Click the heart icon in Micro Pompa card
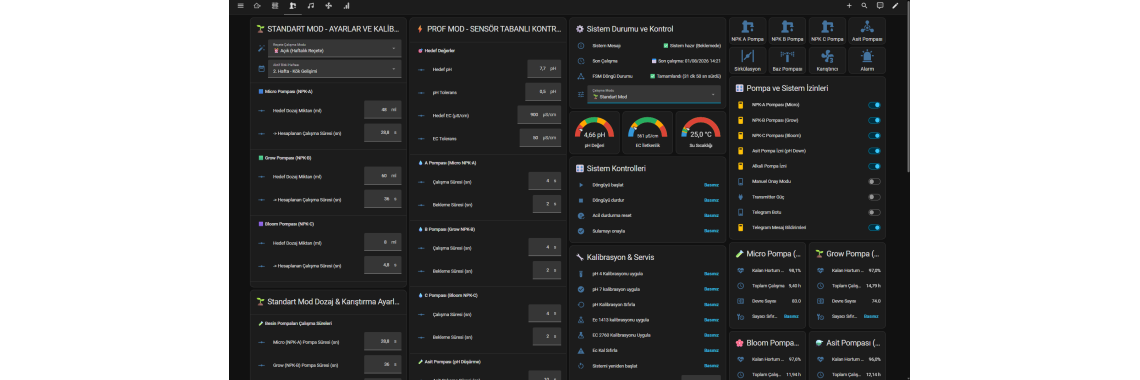 740,270
